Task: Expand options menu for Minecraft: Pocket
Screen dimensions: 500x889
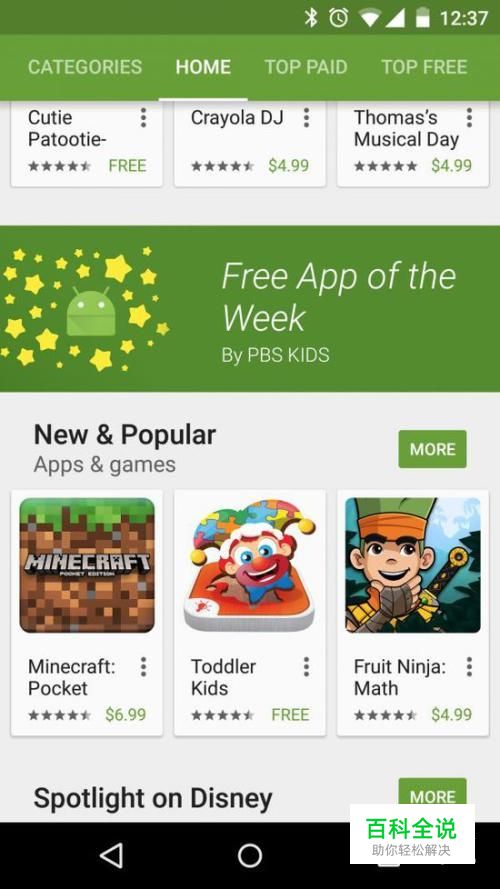Action: (x=143, y=667)
